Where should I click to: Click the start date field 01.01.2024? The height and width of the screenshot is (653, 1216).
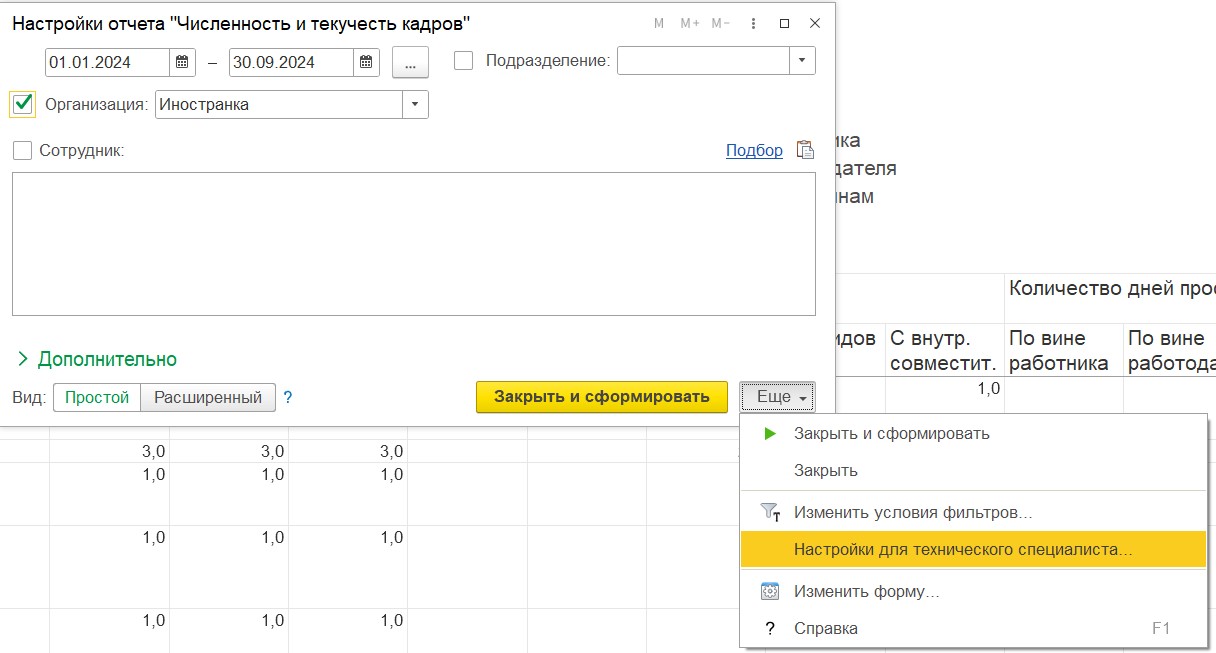(x=108, y=62)
